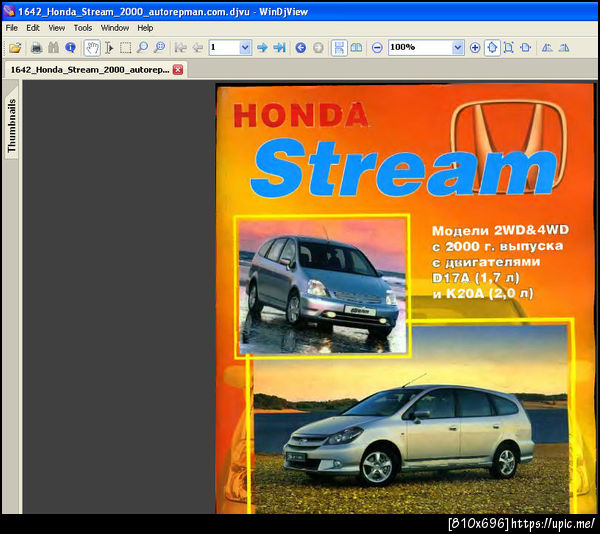Image resolution: width=600 pixels, height=534 pixels.
Task: Open document information with the blue i icon
Action: click(70, 48)
